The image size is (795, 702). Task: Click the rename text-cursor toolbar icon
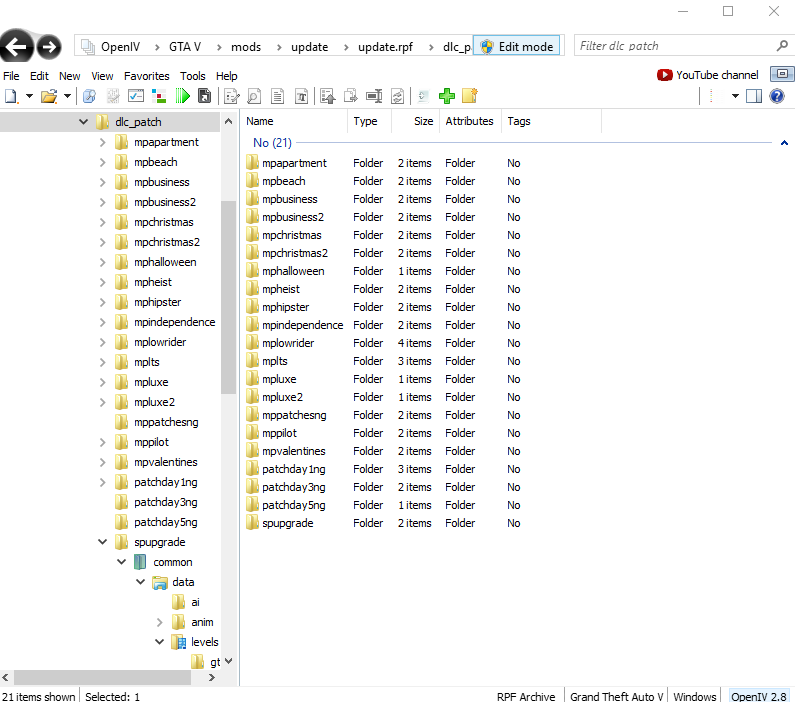point(374,96)
